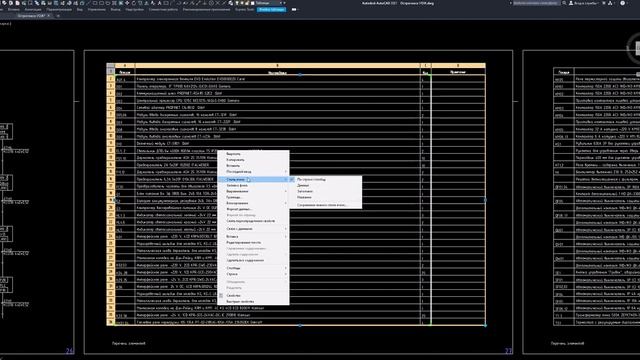Choose Быстрые свойства in context menu

click(x=253, y=301)
